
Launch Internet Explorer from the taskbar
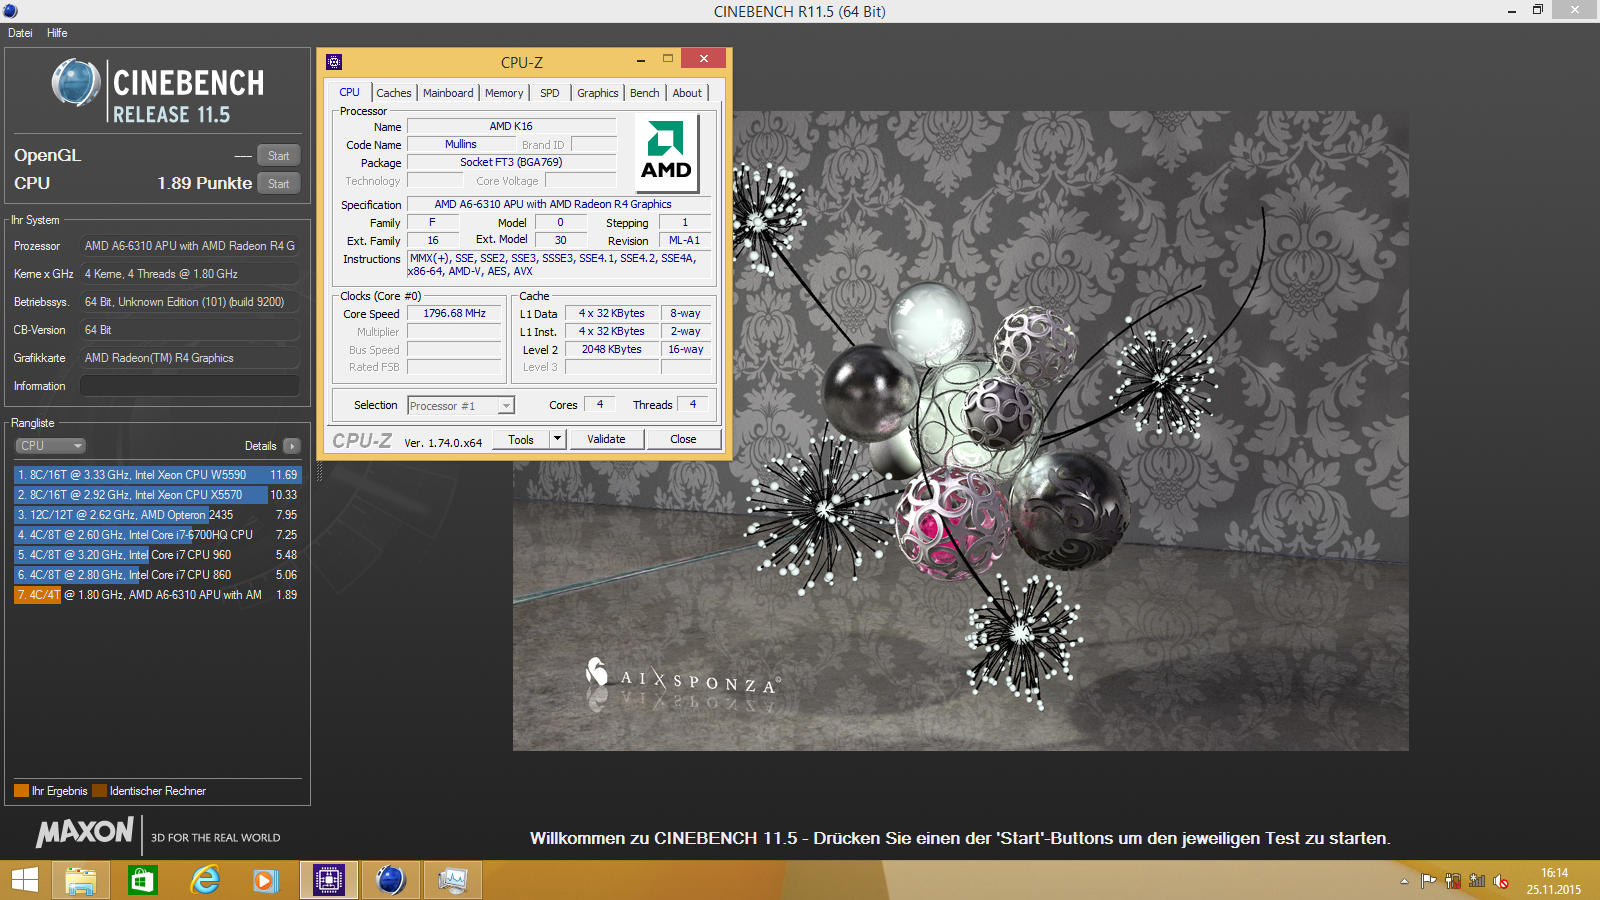pos(205,880)
